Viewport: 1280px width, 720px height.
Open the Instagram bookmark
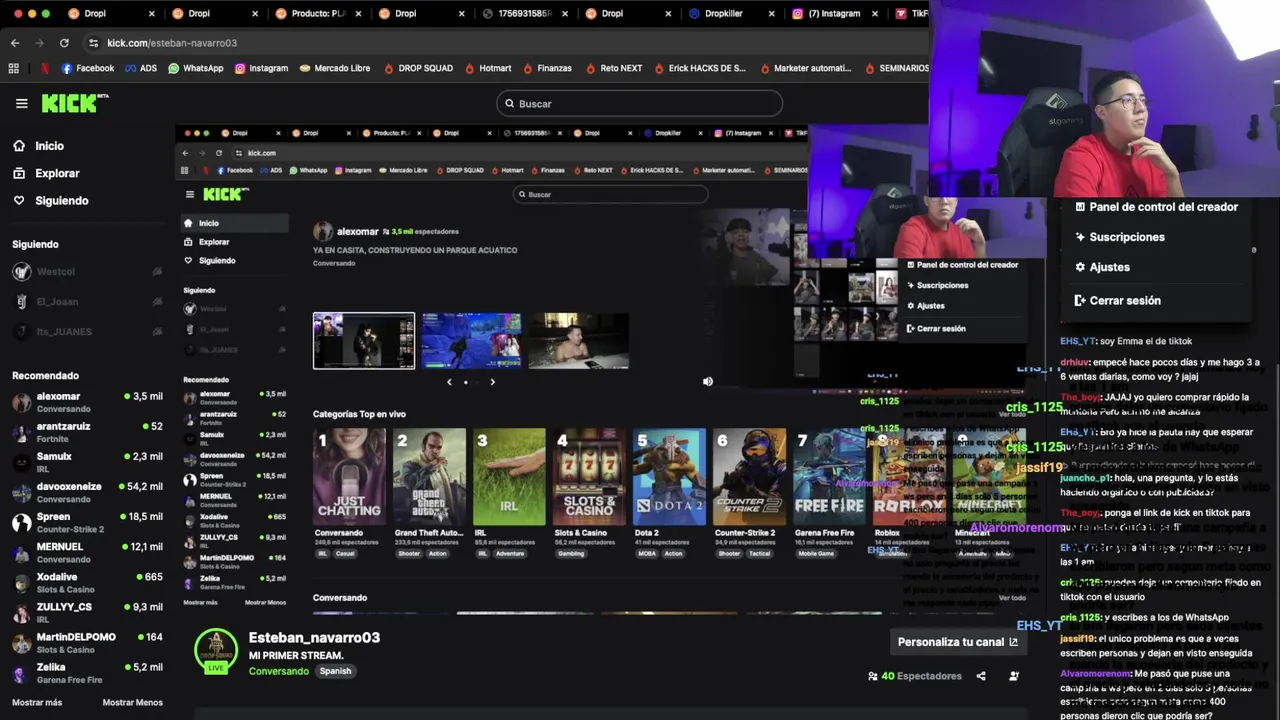coord(261,68)
